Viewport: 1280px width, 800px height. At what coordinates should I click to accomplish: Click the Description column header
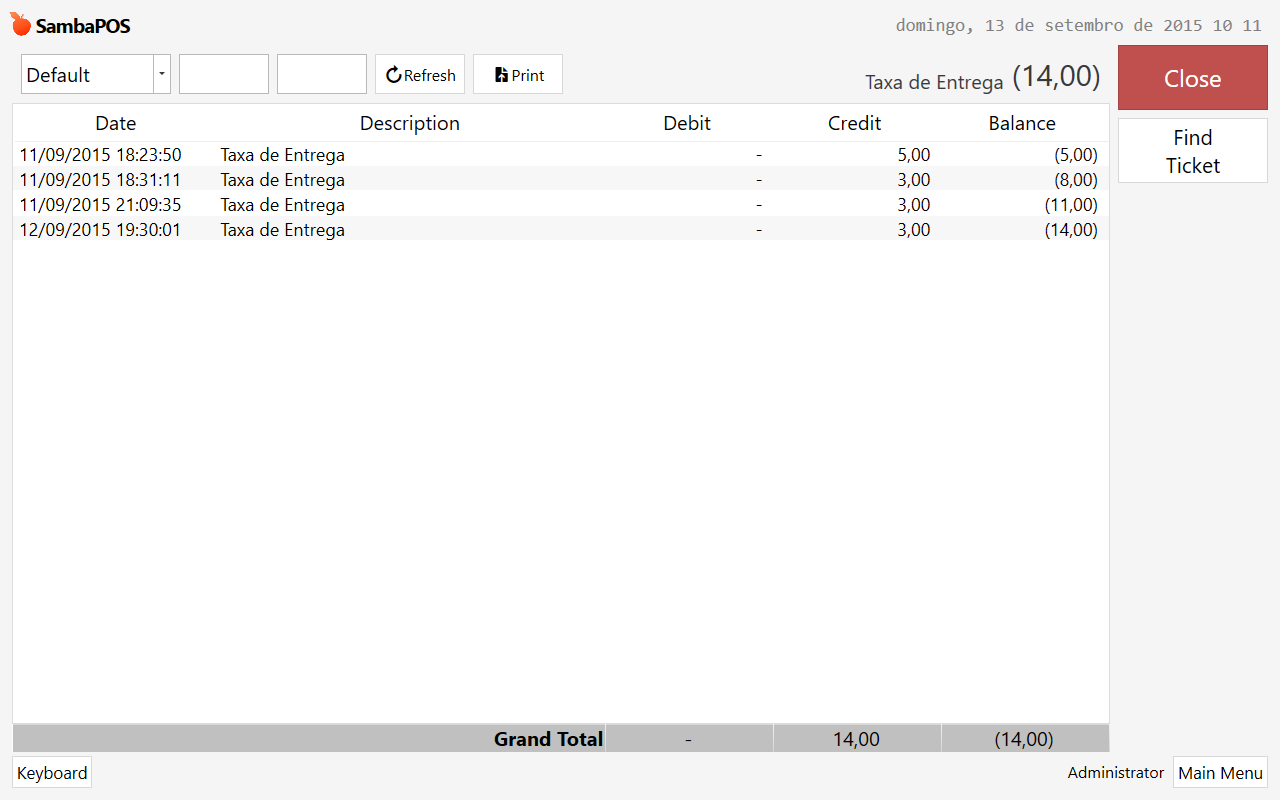pyautogui.click(x=410, y=123)
